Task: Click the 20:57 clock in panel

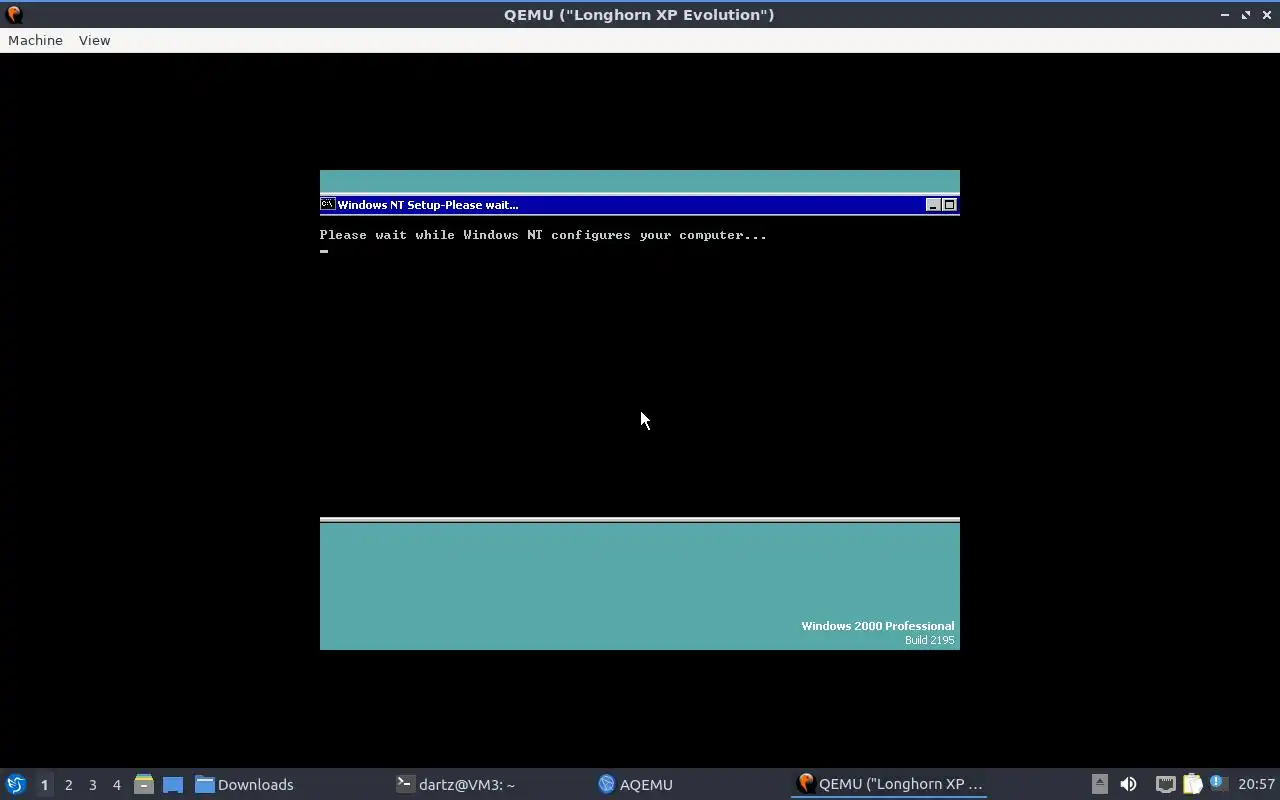Action: (1256, 784)
